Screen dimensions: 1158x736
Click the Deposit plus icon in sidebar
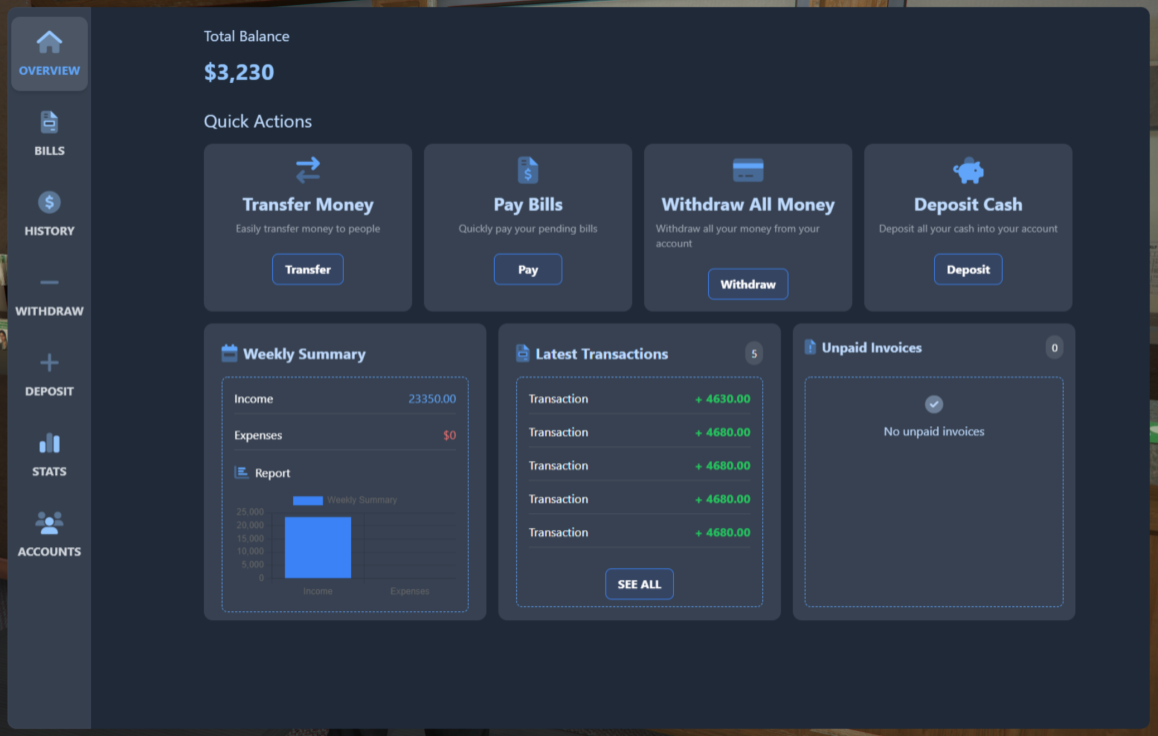(x=49, y=363)
